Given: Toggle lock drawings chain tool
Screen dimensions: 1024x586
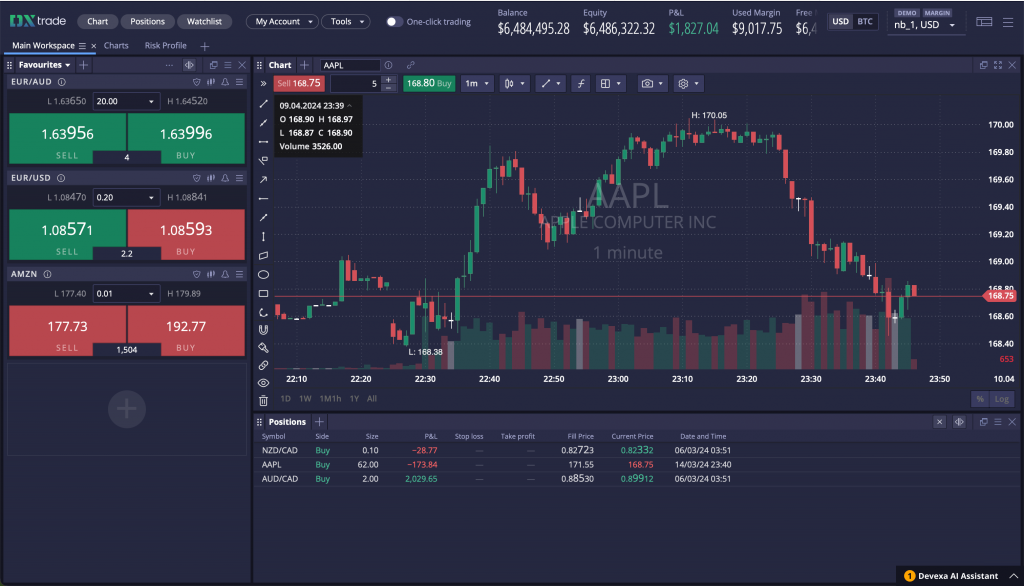Looking at the screenshot, I should (x=263, y=365).
